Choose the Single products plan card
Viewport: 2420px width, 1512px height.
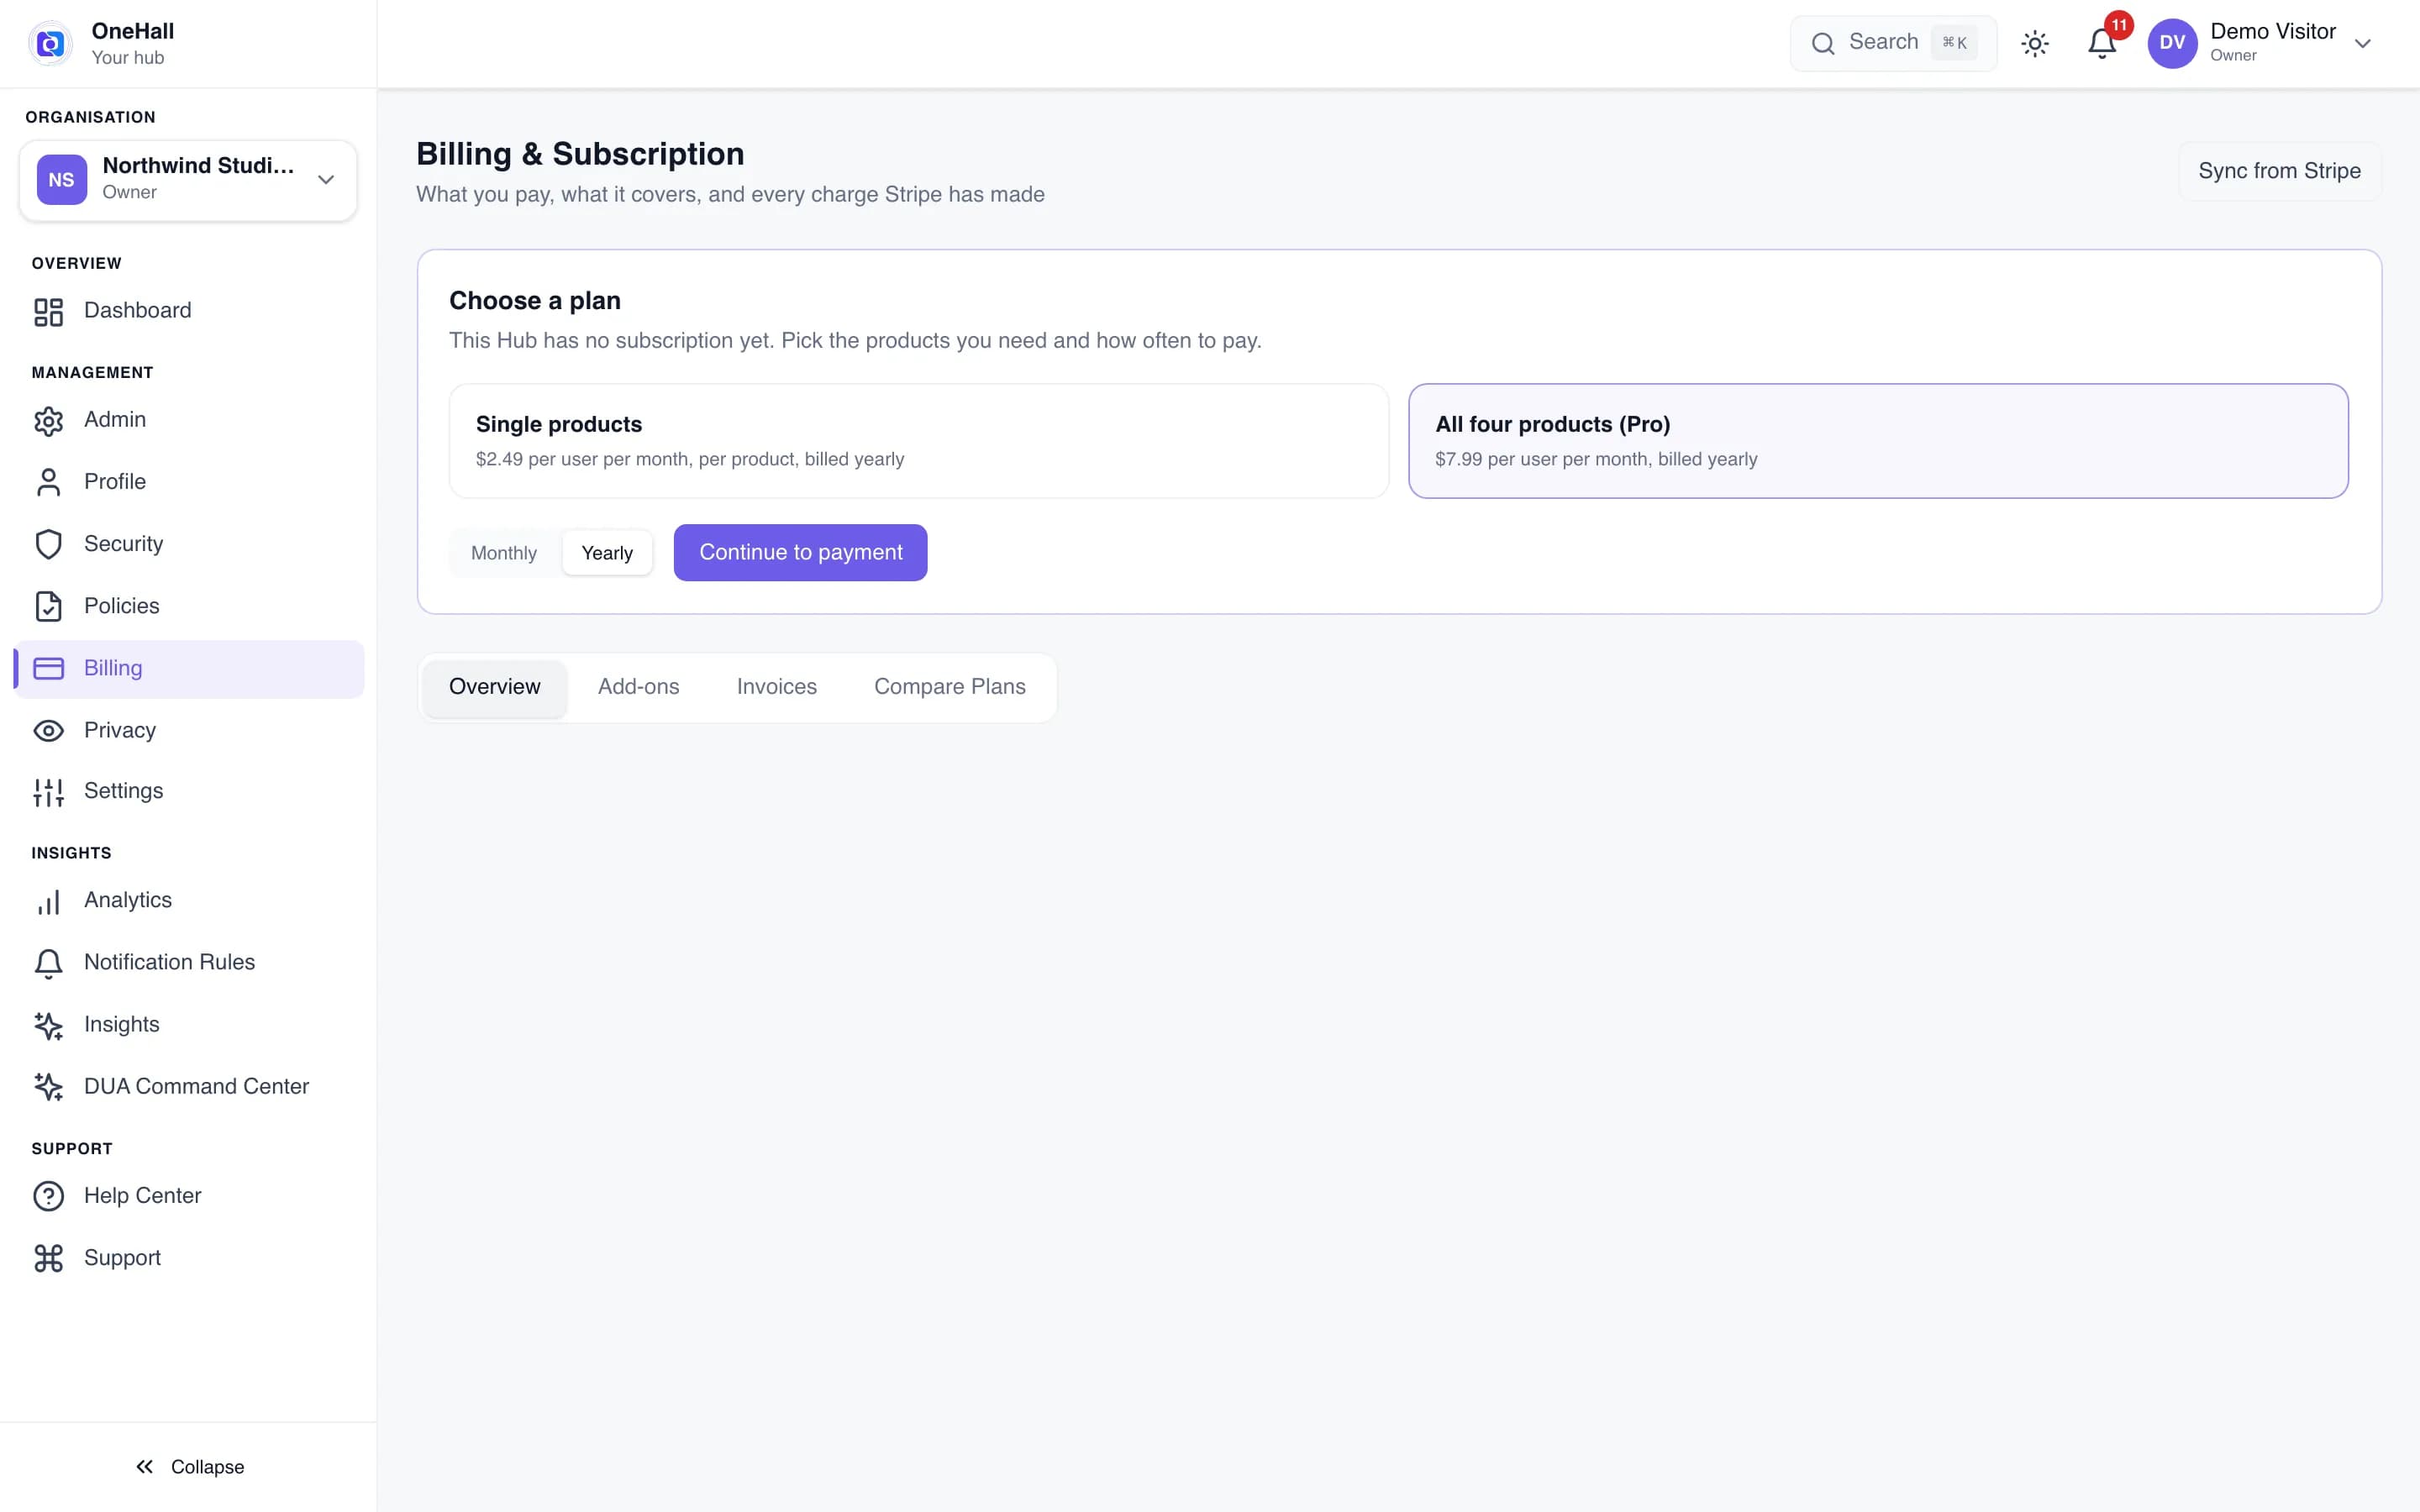coord(919,441)
